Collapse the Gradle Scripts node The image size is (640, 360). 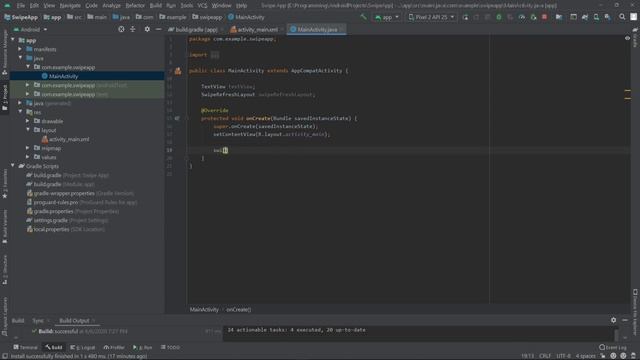(x=13, y=166)
